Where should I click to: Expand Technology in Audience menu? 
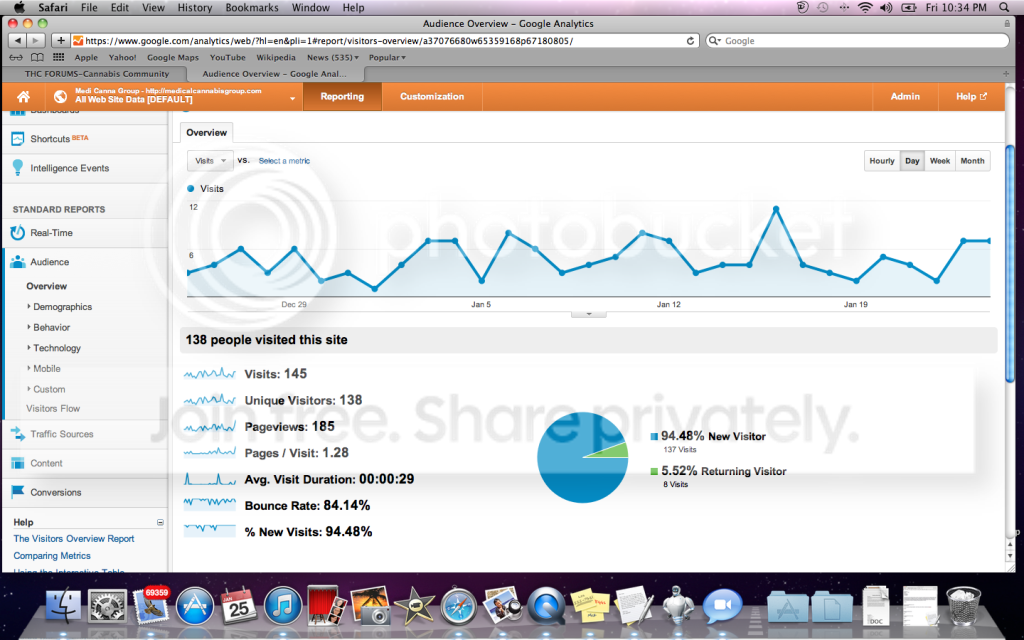(x=57, y=348)
